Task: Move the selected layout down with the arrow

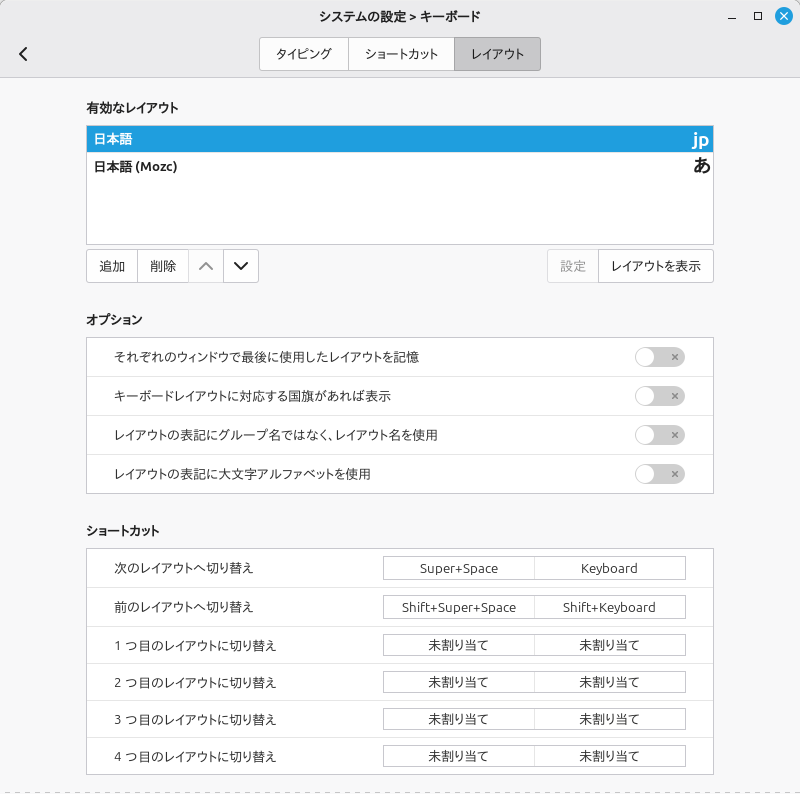Action: (240, 266)
